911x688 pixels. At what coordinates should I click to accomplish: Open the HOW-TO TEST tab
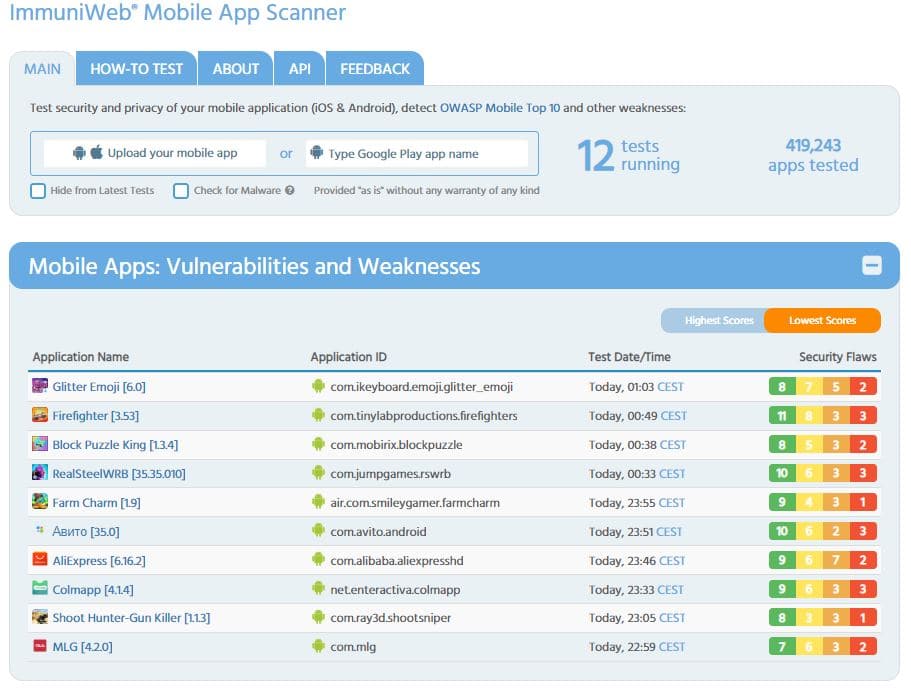tap(136, 69)
